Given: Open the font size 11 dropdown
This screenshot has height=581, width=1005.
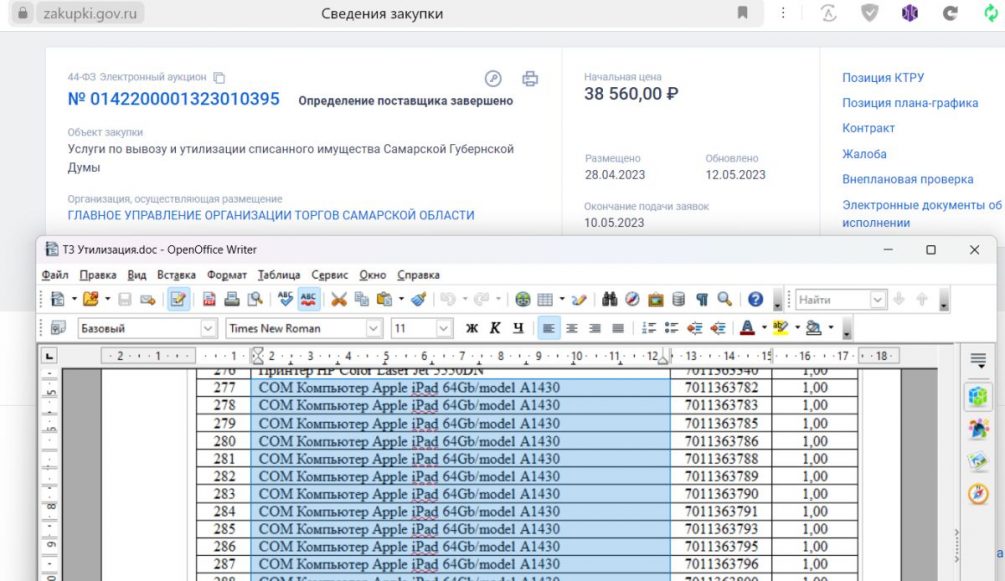Looking at the screenshot, I should [444, 328].
